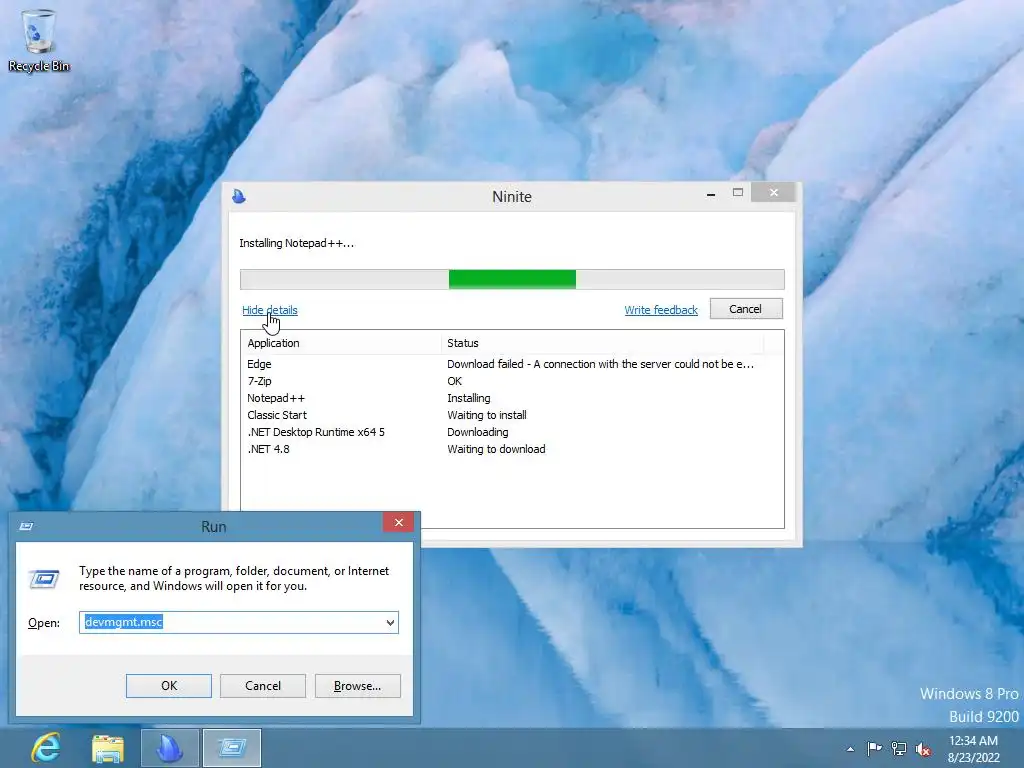Click the Edge 'Download failed' status text
The height and width of the screenshot is (768, 1024).
coord(600,364)
